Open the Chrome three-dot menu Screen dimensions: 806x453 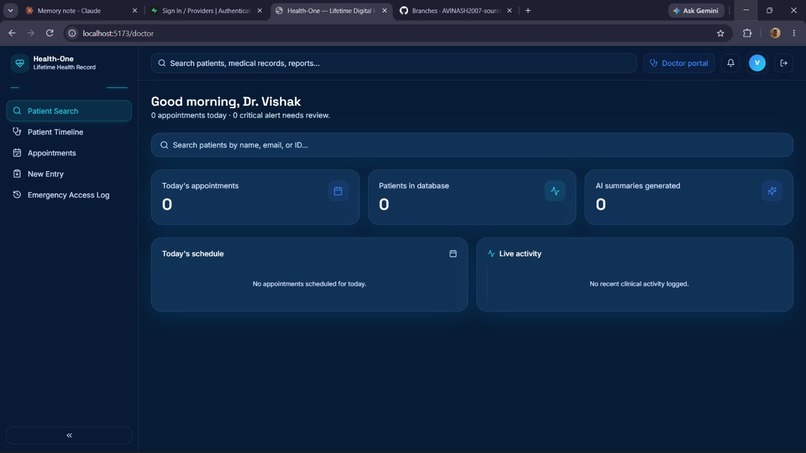[794, 33]
